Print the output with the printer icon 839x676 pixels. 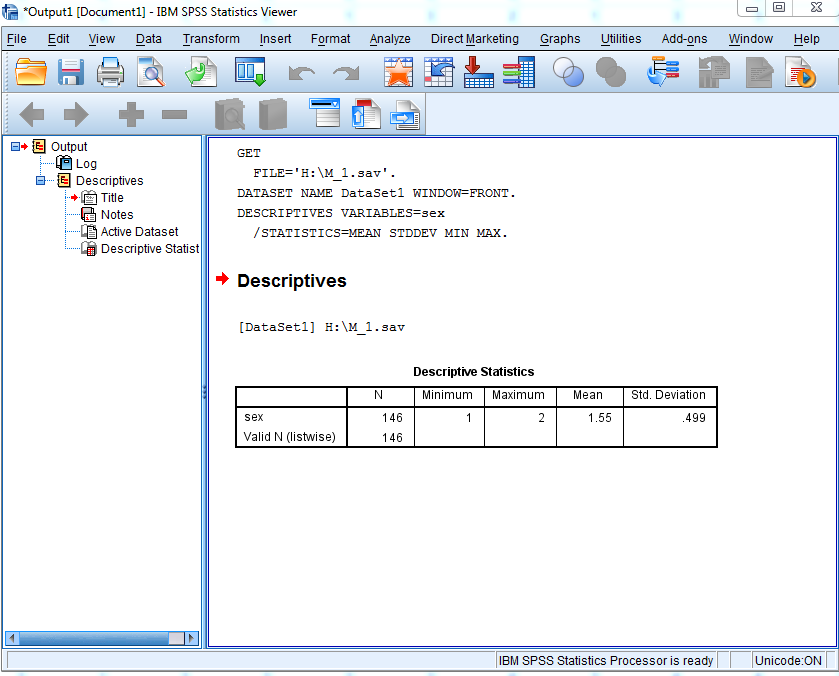pyautogui.click(x=110, y=72)
